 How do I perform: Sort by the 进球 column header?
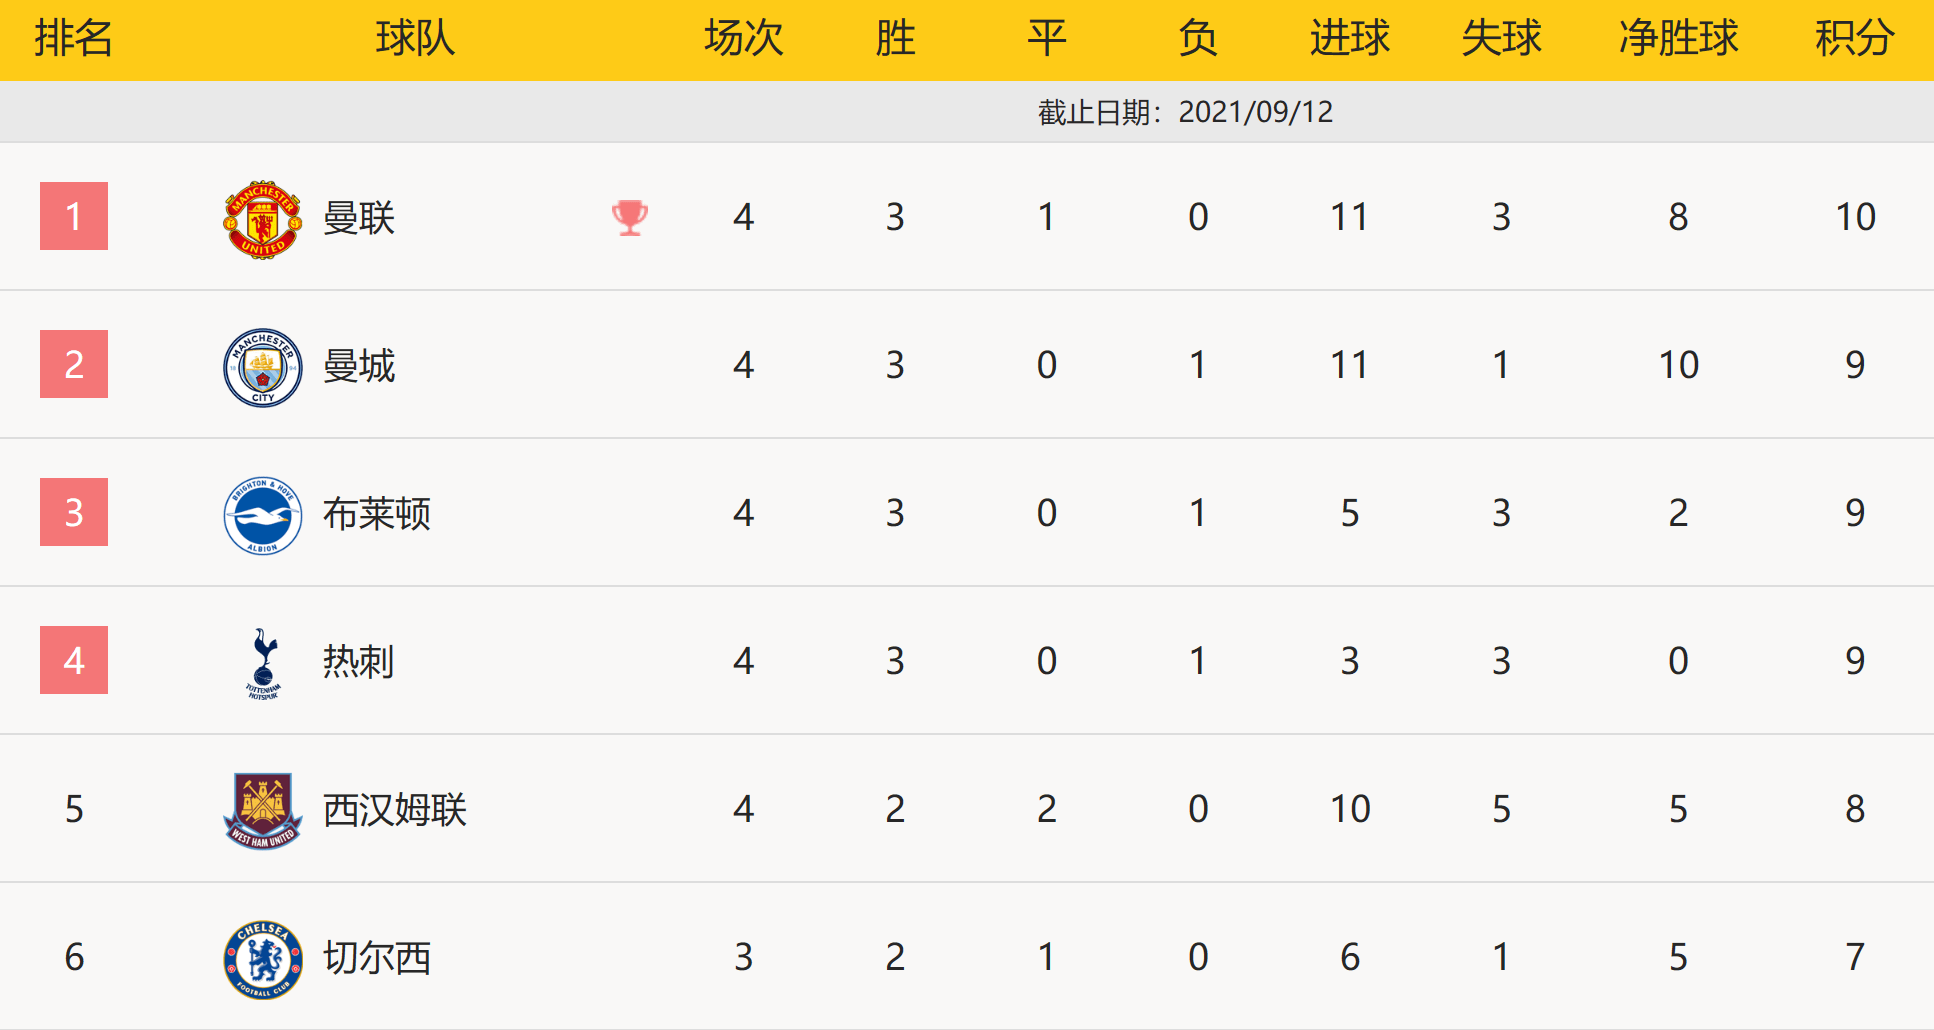tap(1350, 39)
